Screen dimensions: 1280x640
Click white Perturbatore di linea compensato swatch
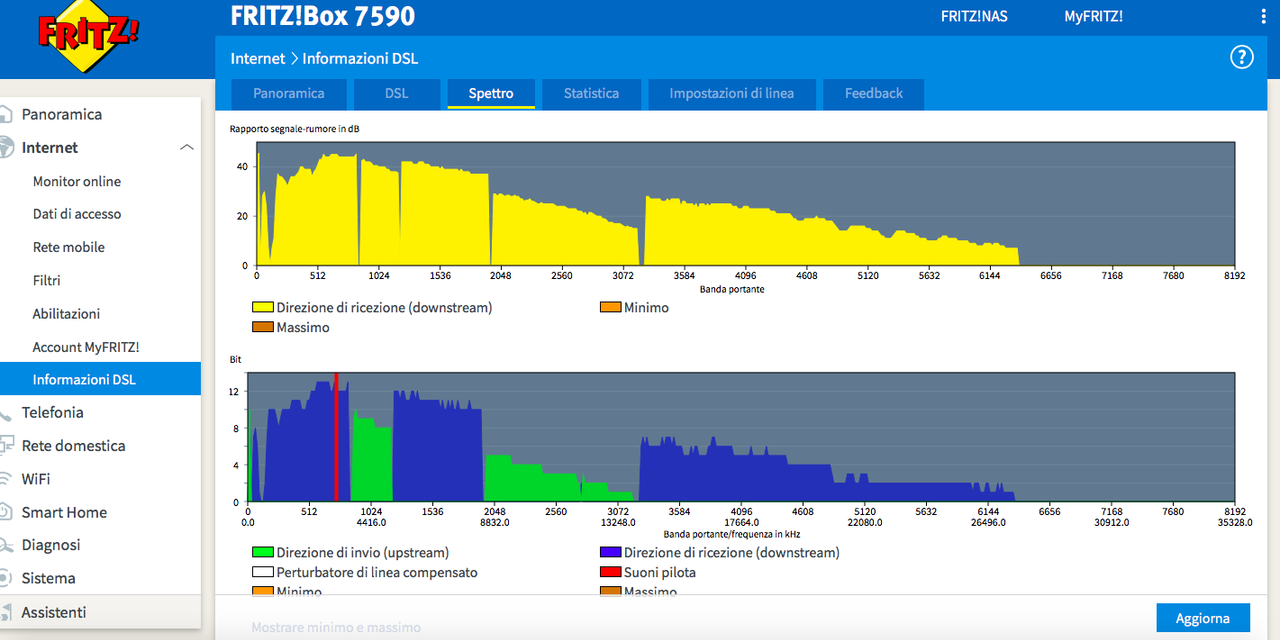262,573
